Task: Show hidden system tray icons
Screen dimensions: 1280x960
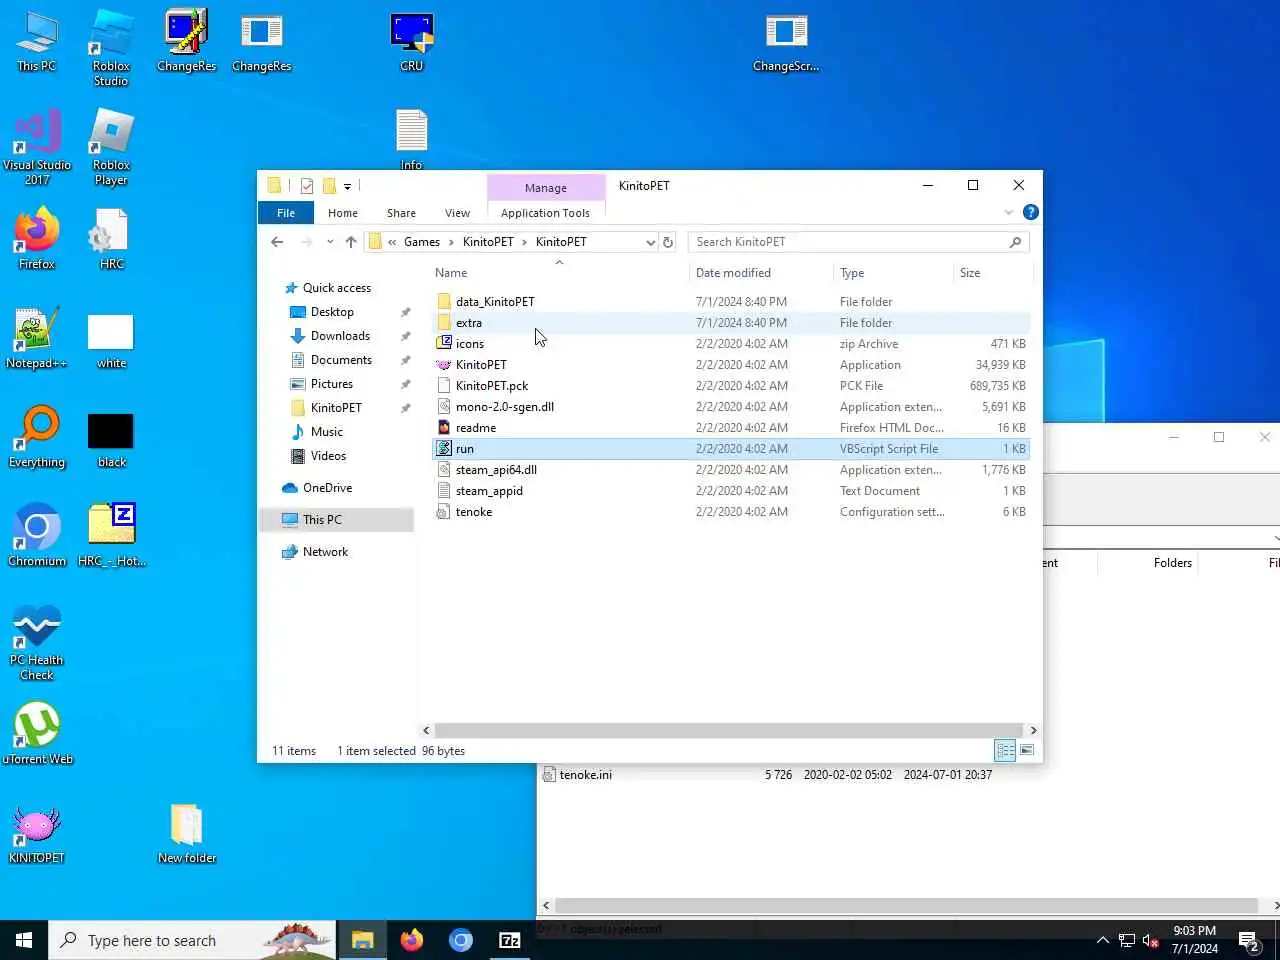Action: click(1102, 940)
